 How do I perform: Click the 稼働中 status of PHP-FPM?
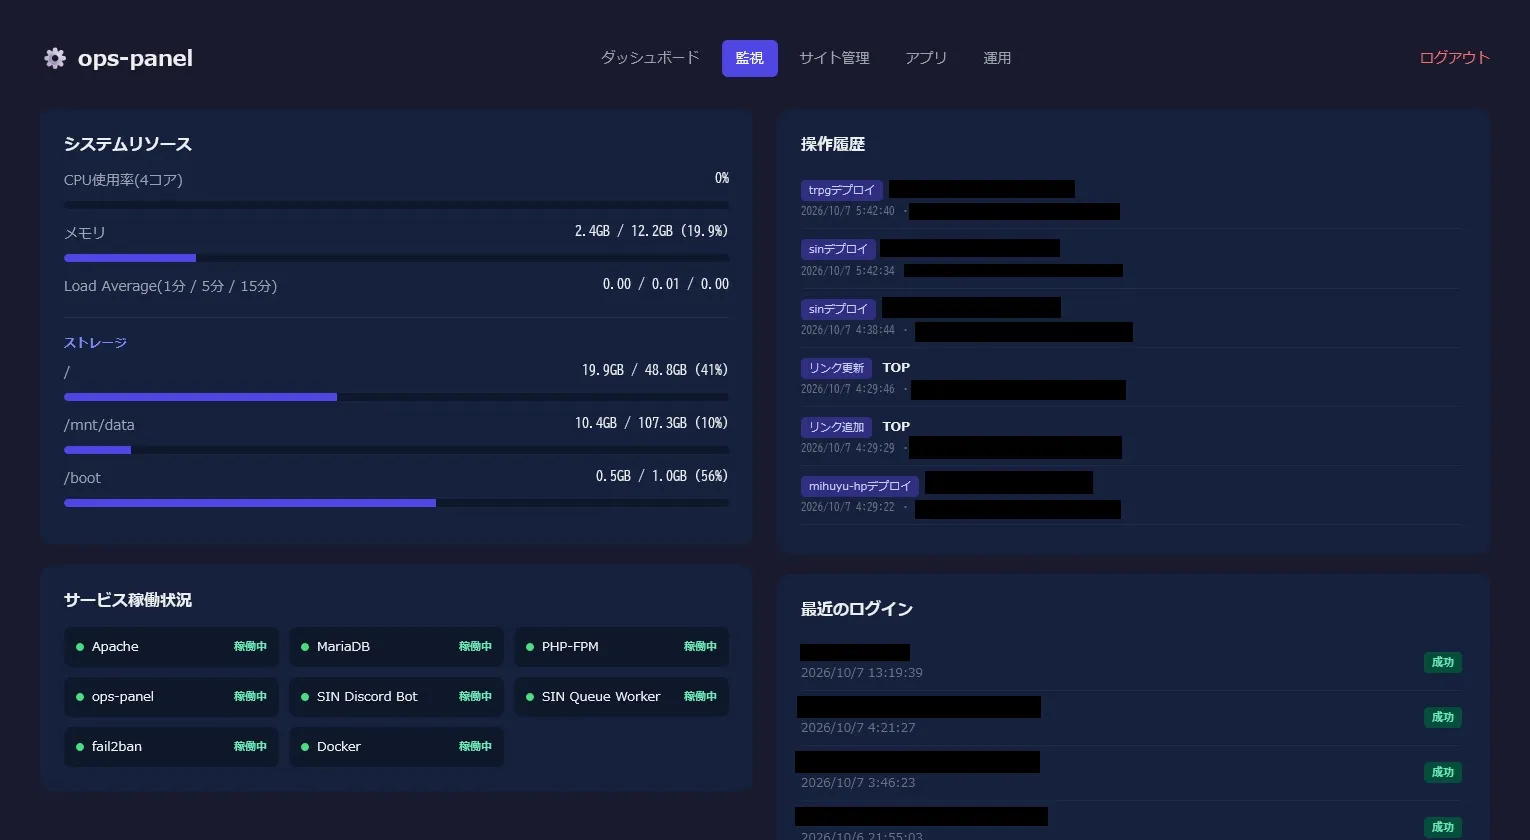tap(700, 647)
